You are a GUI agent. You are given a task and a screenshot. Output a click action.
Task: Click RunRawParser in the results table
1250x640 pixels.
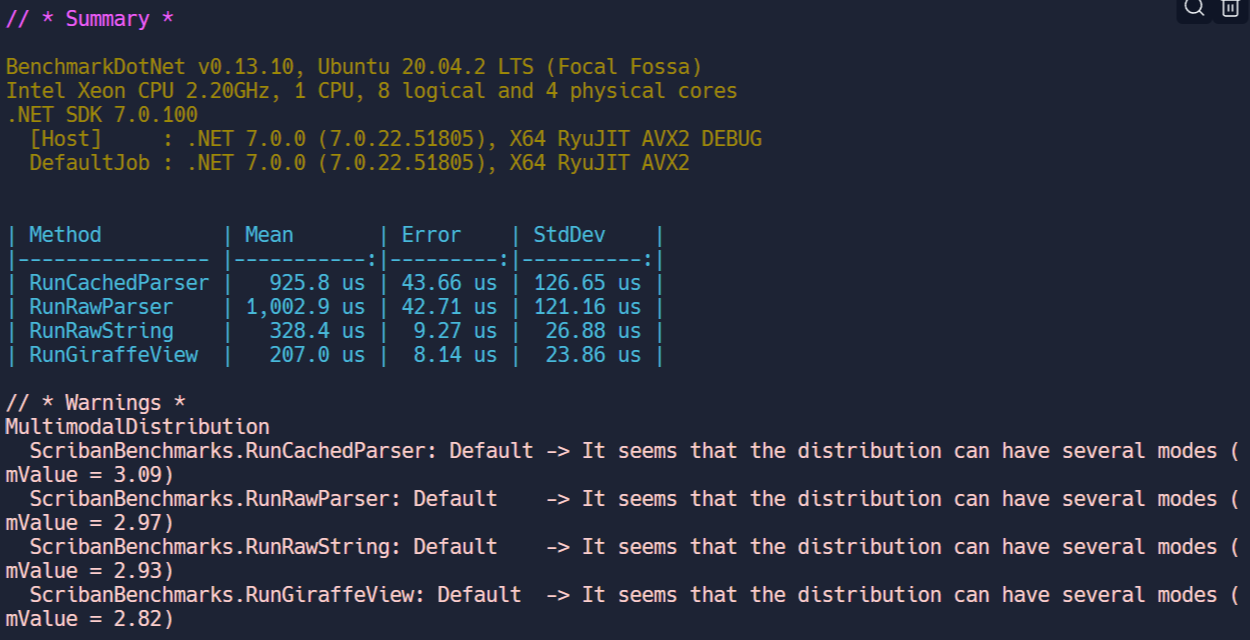pos(101,307)
